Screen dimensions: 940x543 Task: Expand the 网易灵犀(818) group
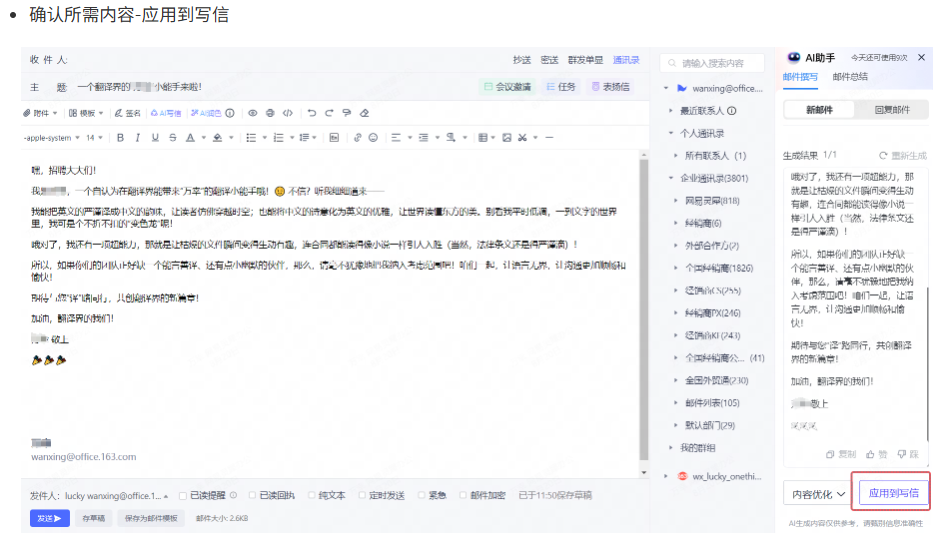tap(676, 201)
